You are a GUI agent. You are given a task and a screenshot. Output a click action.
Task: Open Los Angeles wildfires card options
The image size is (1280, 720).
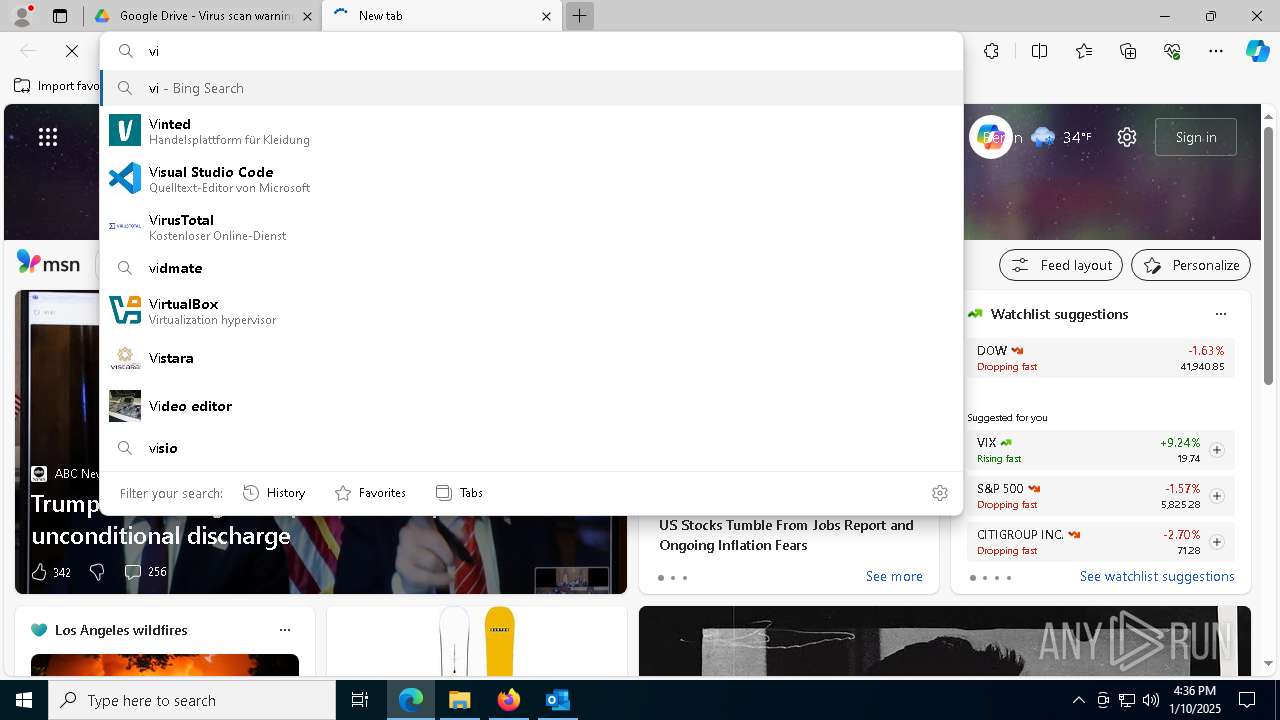tap(285, 630)
